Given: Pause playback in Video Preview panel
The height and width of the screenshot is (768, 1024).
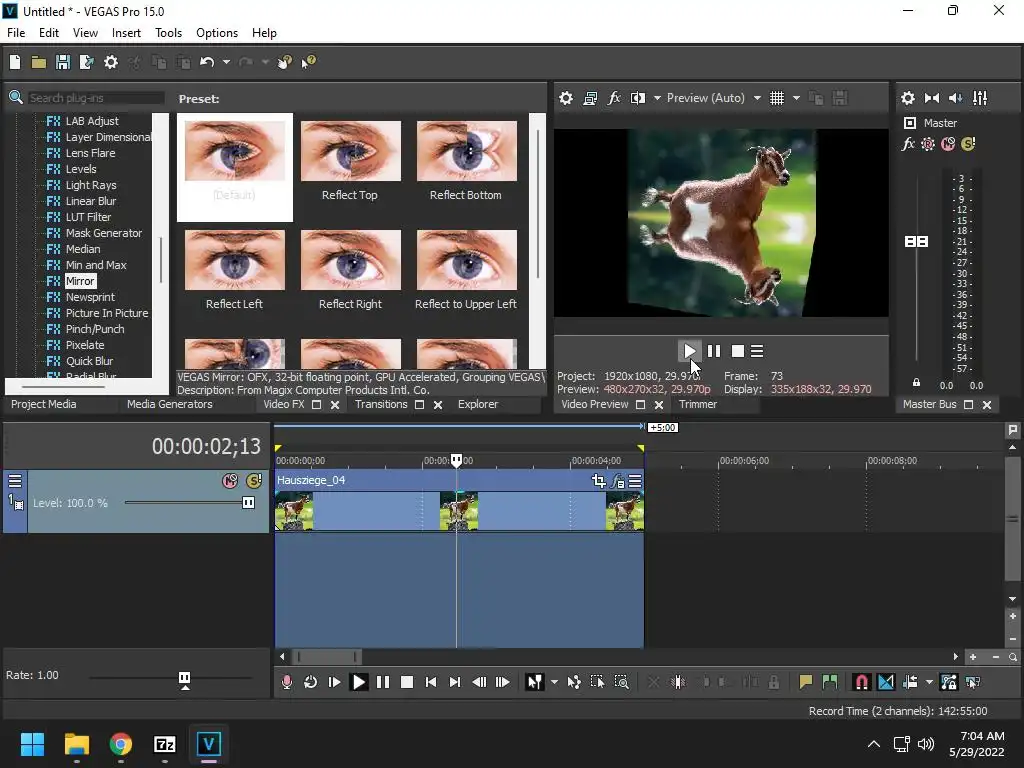Looking at the screenshot, I should tap(714, 351).
